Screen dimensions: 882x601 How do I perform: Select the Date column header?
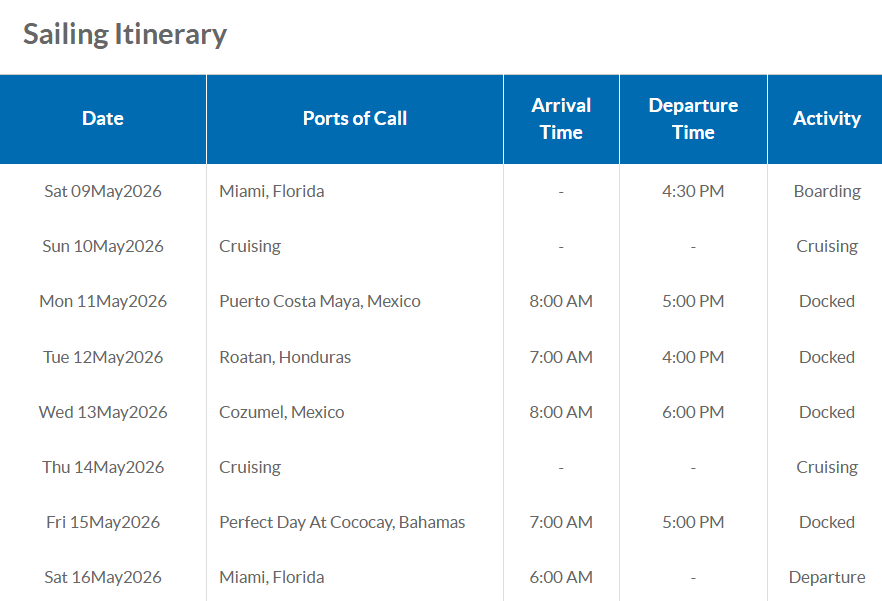(103, 118)
